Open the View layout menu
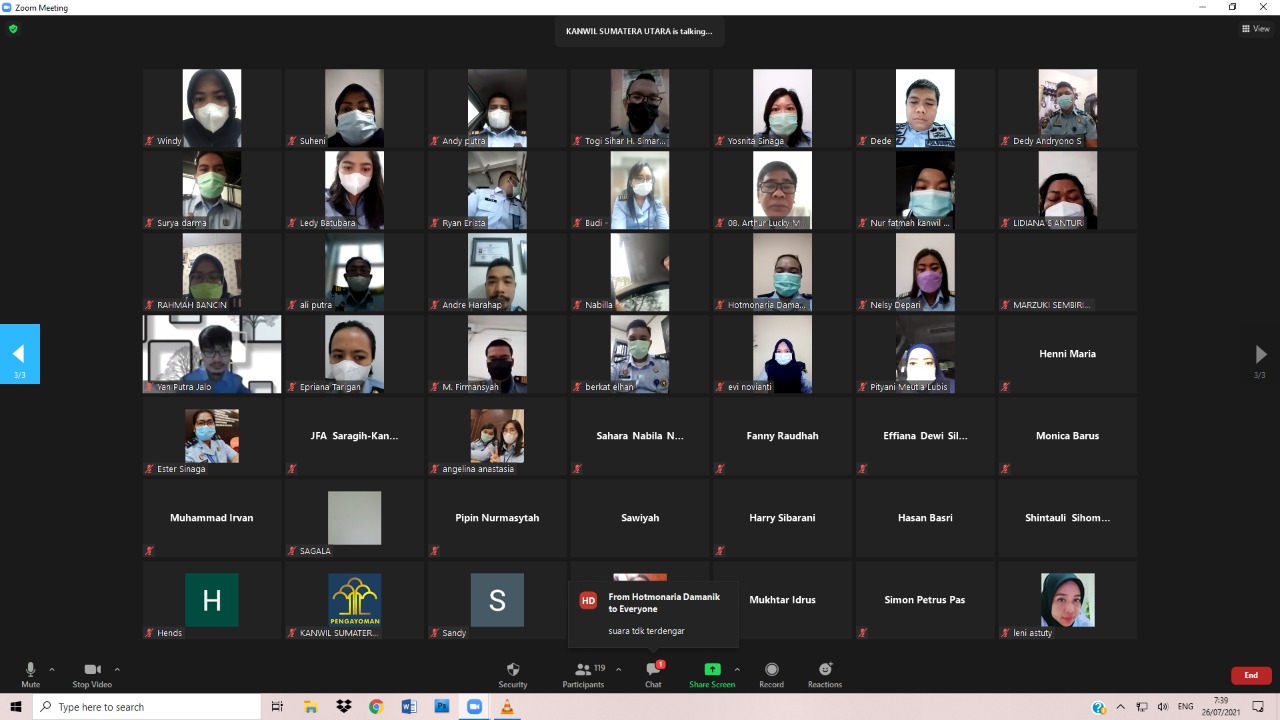The width and height of the screenshot is (1280, 720). pos(1255,29)
